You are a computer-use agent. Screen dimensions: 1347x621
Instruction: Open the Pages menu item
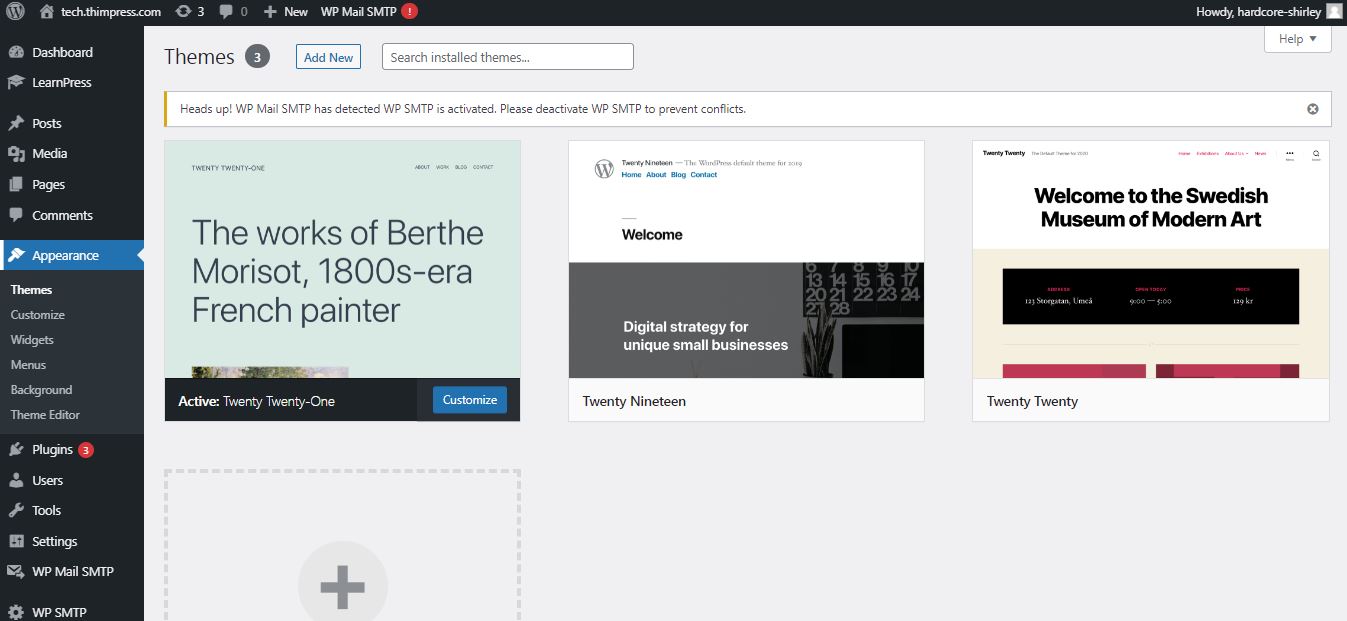coord(72,185)
